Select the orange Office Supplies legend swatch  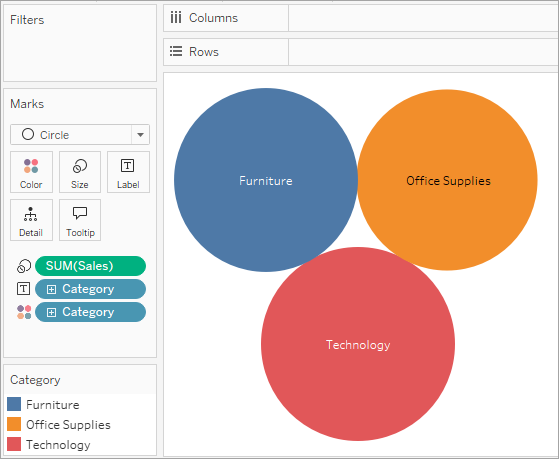point(14,424)
